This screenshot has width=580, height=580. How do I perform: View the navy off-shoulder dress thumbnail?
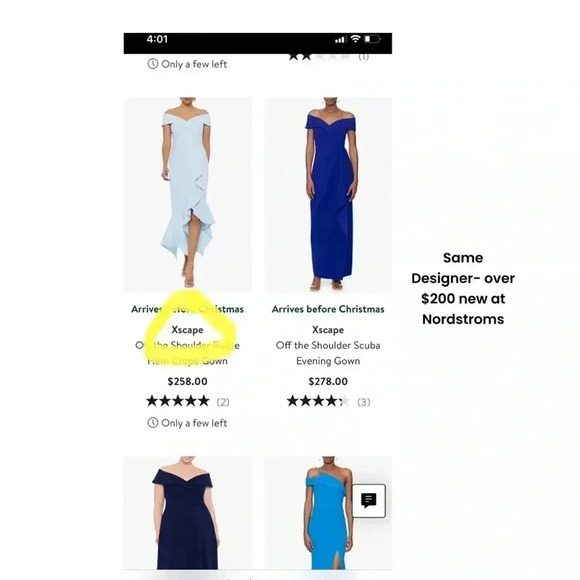188,513
